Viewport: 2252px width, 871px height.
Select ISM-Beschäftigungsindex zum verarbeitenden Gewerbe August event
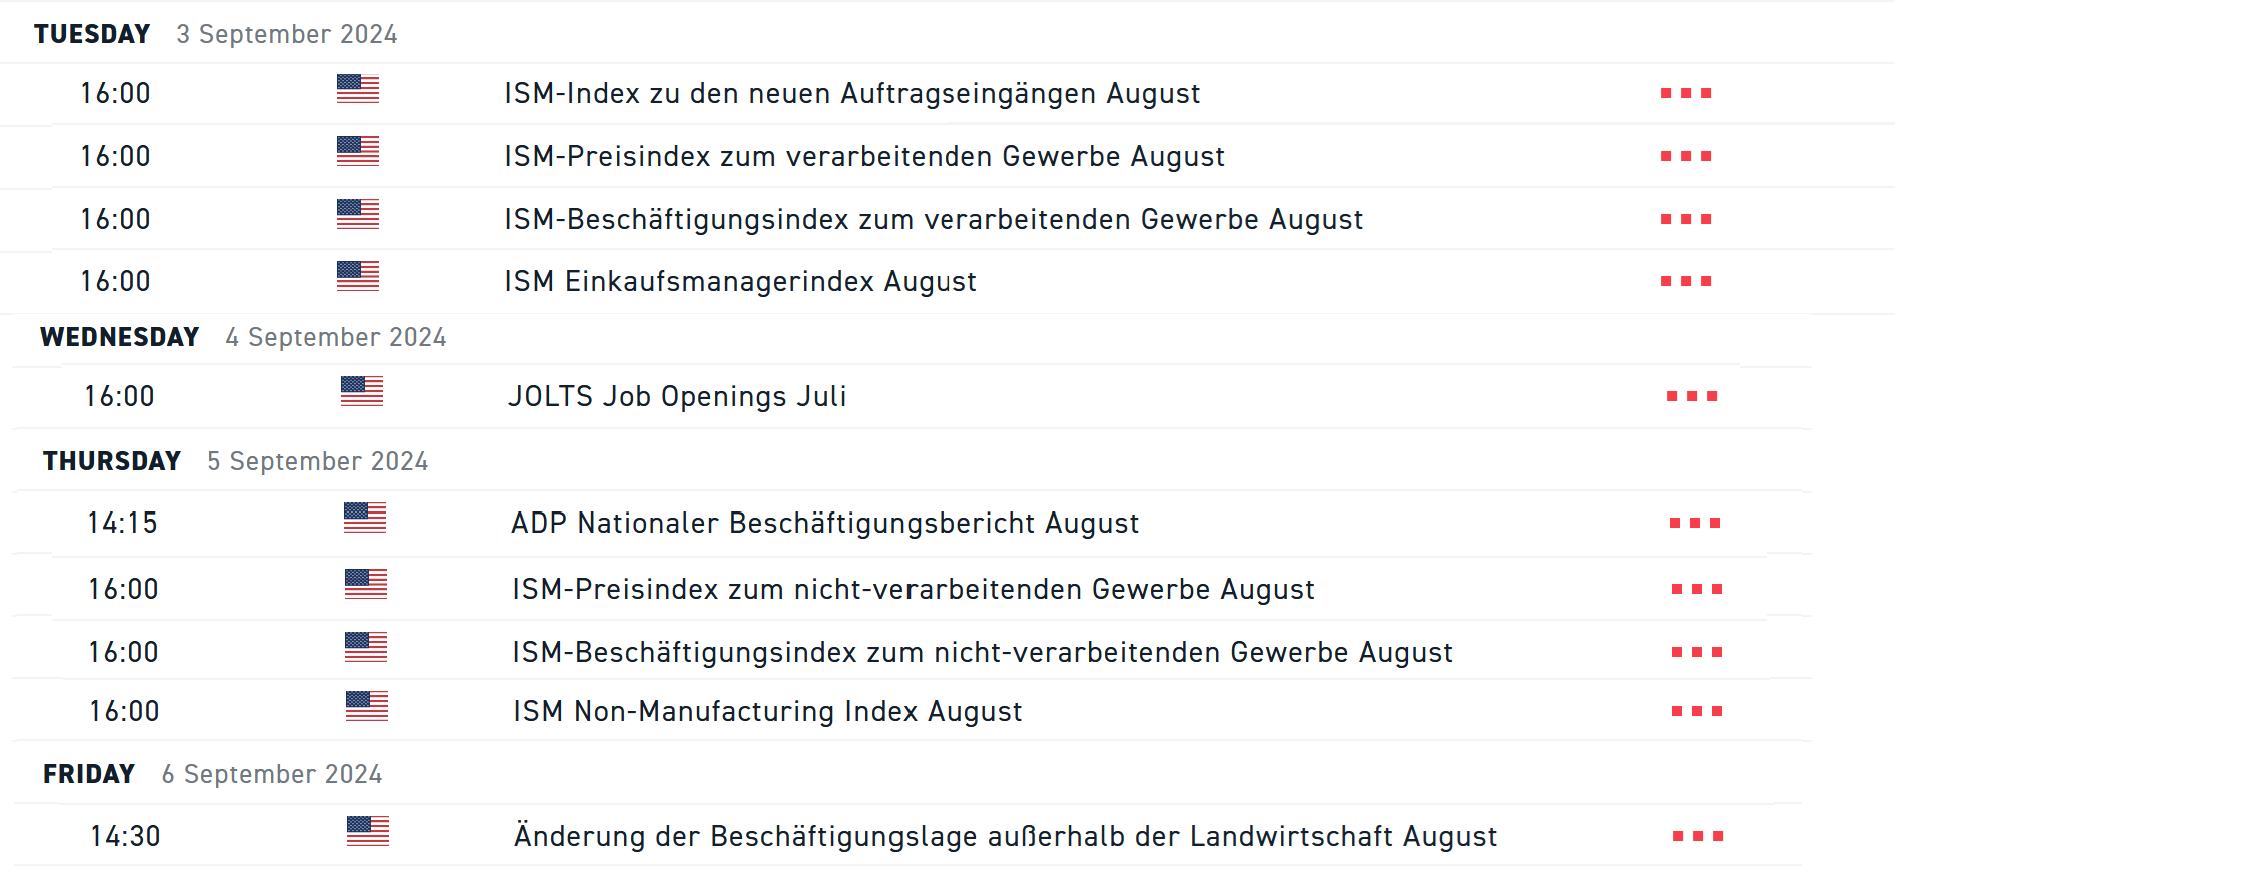[933, 220]
